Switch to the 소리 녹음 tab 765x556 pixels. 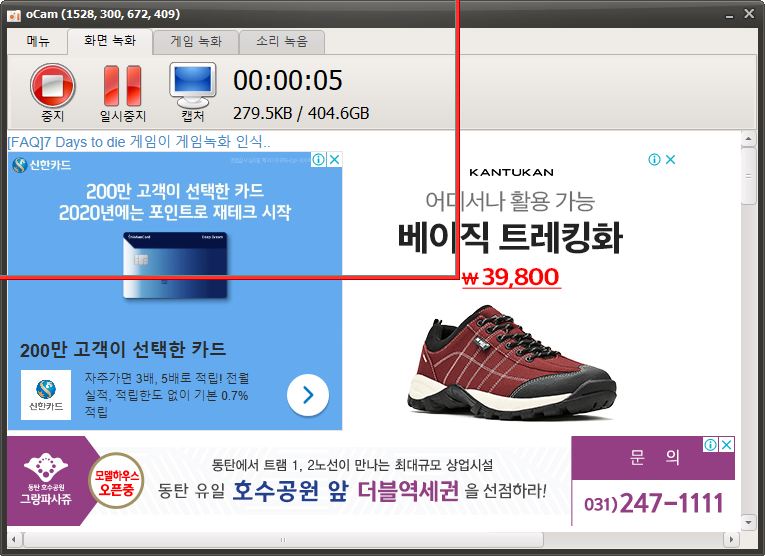click(x=282, y=41)
